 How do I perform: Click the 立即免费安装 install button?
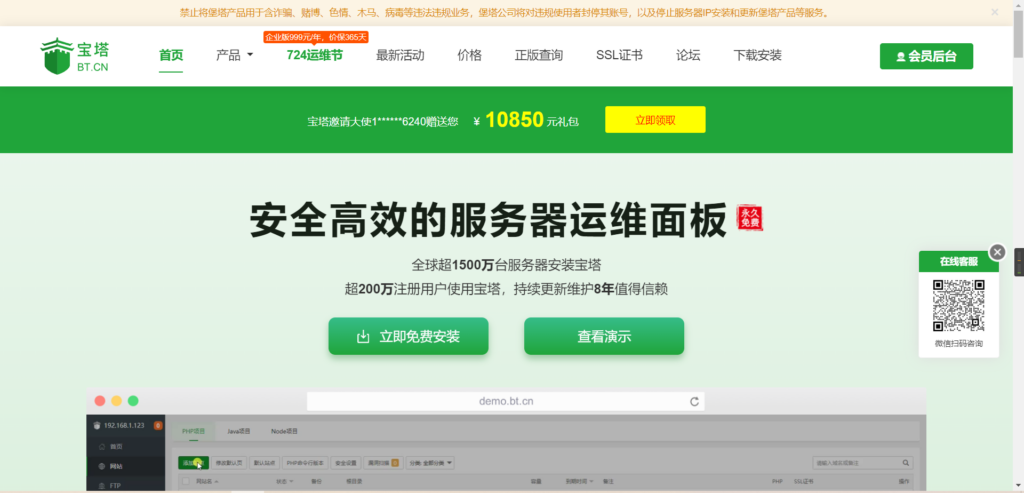(408, 336)
